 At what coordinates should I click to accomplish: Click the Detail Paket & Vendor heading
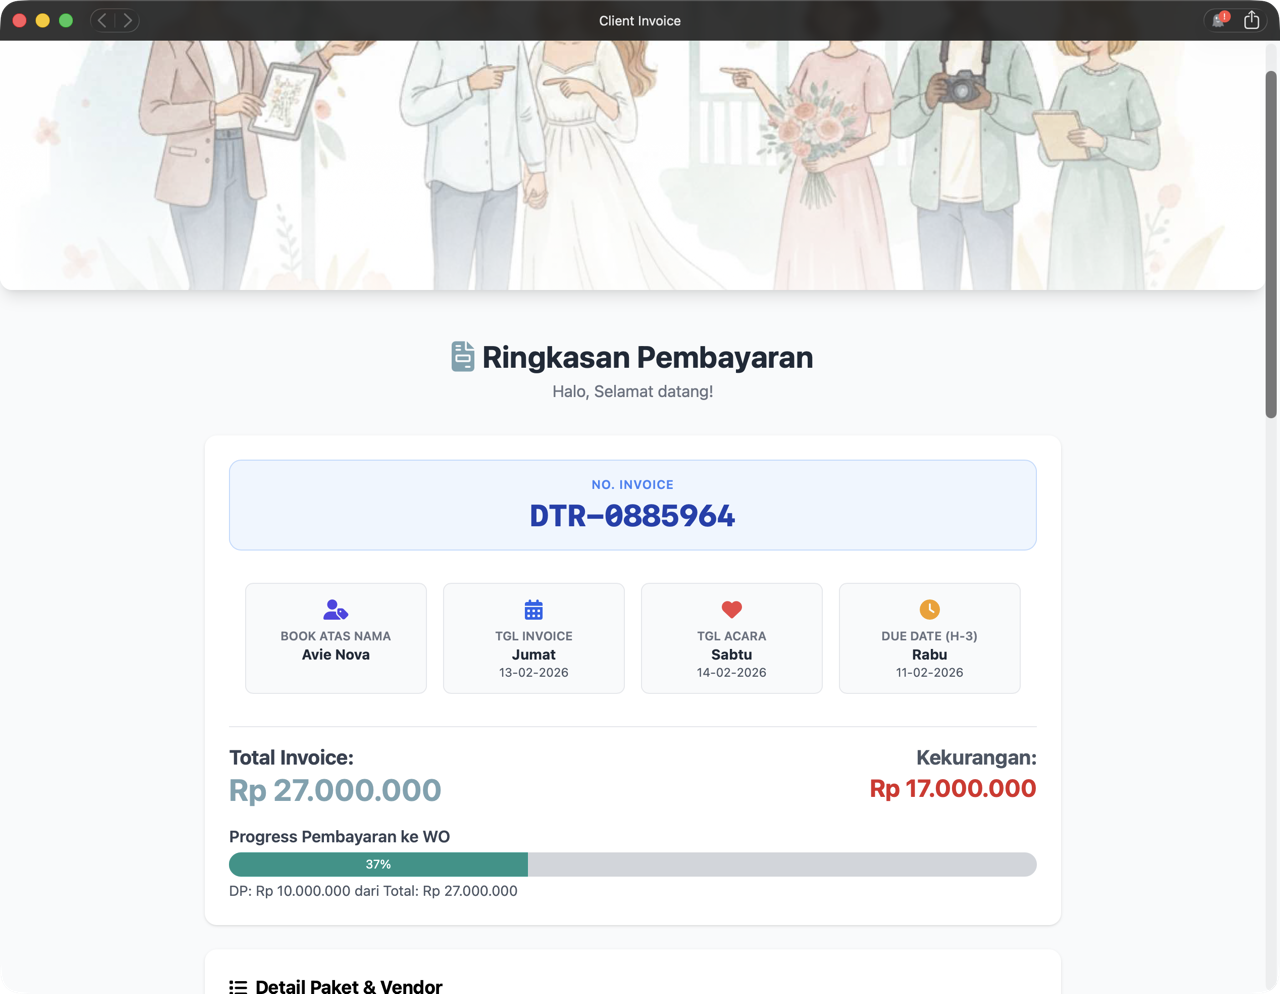349,987
